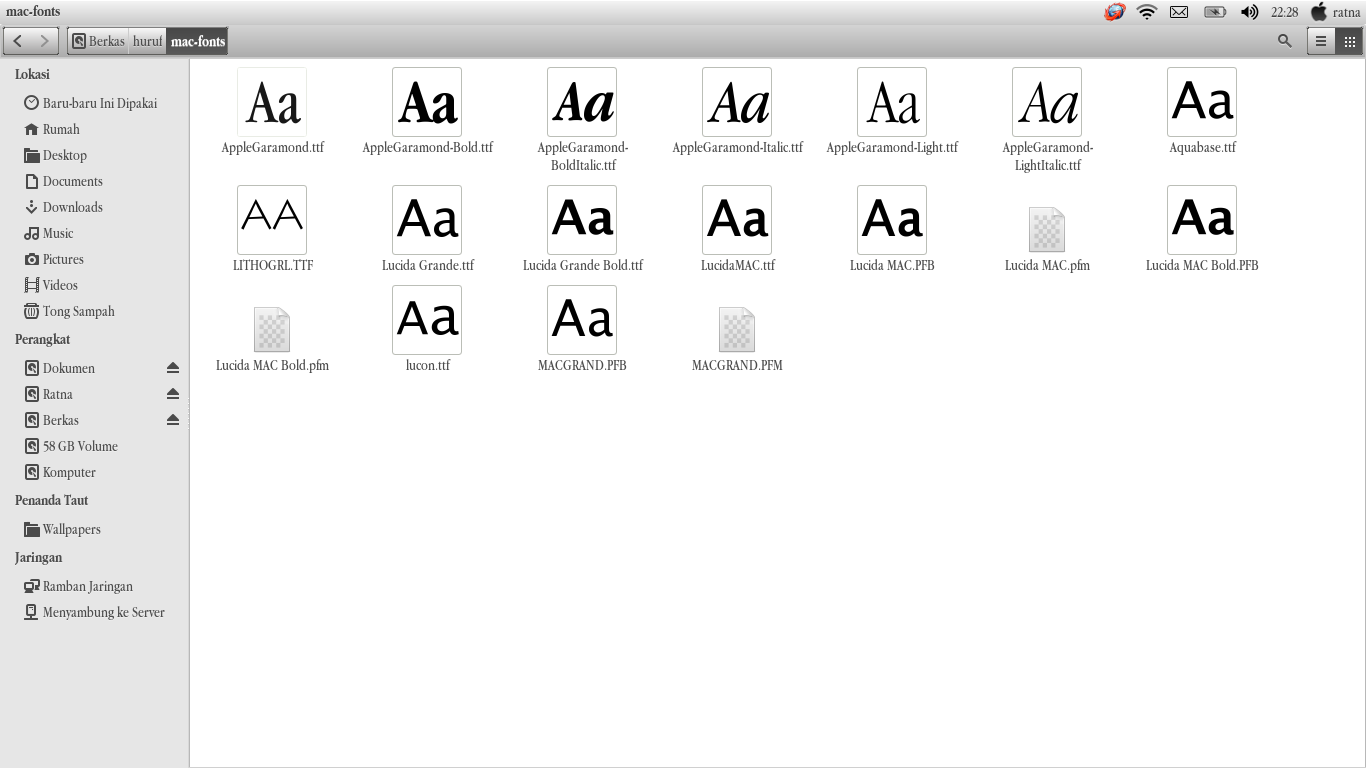
Task: Select the Lucida MAC.pfm file
Action: click(1047, 239)
